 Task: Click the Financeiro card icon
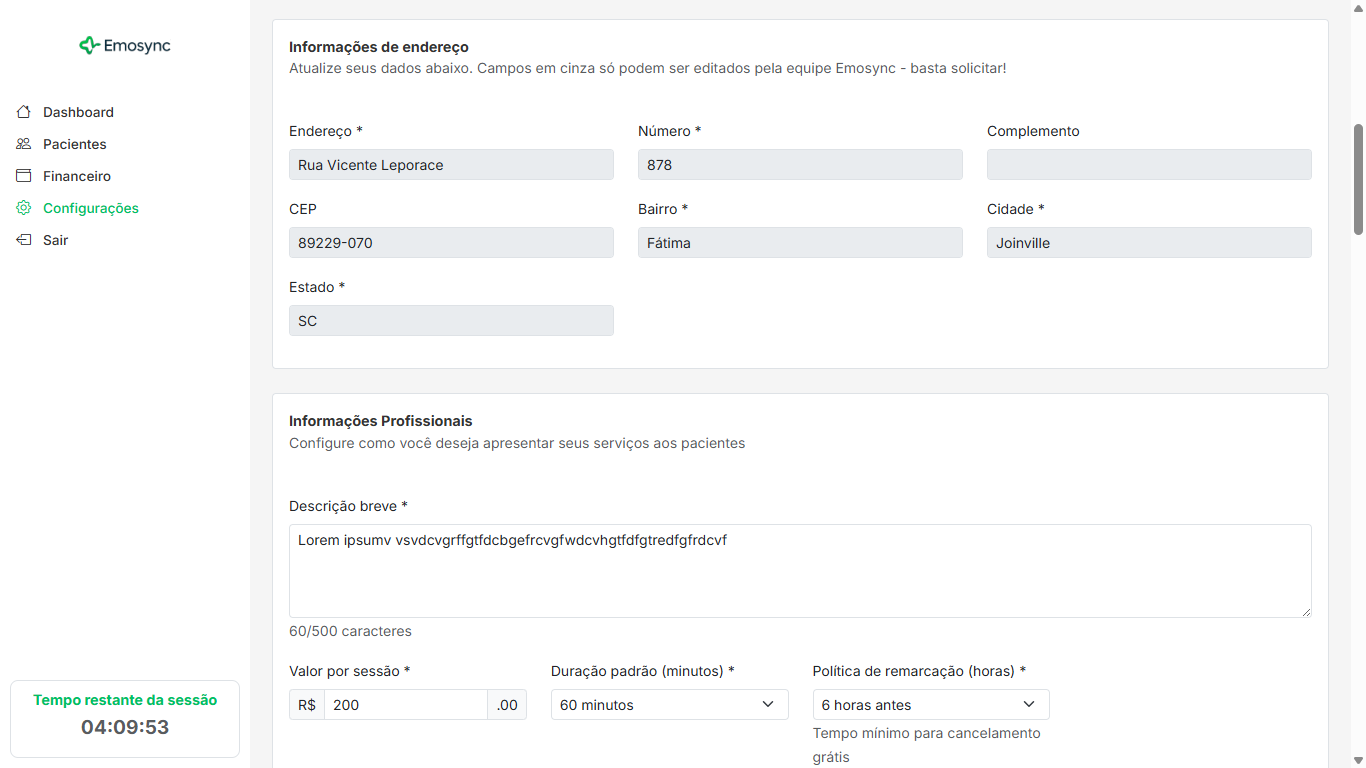24,176
